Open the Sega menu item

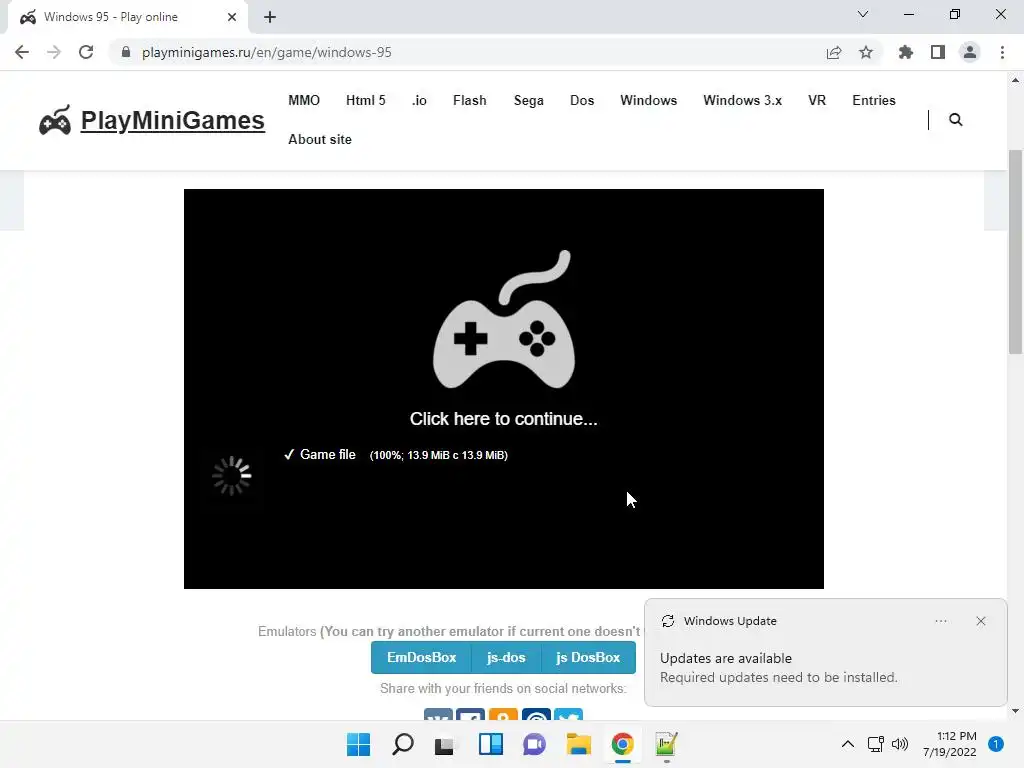point(528,101)
